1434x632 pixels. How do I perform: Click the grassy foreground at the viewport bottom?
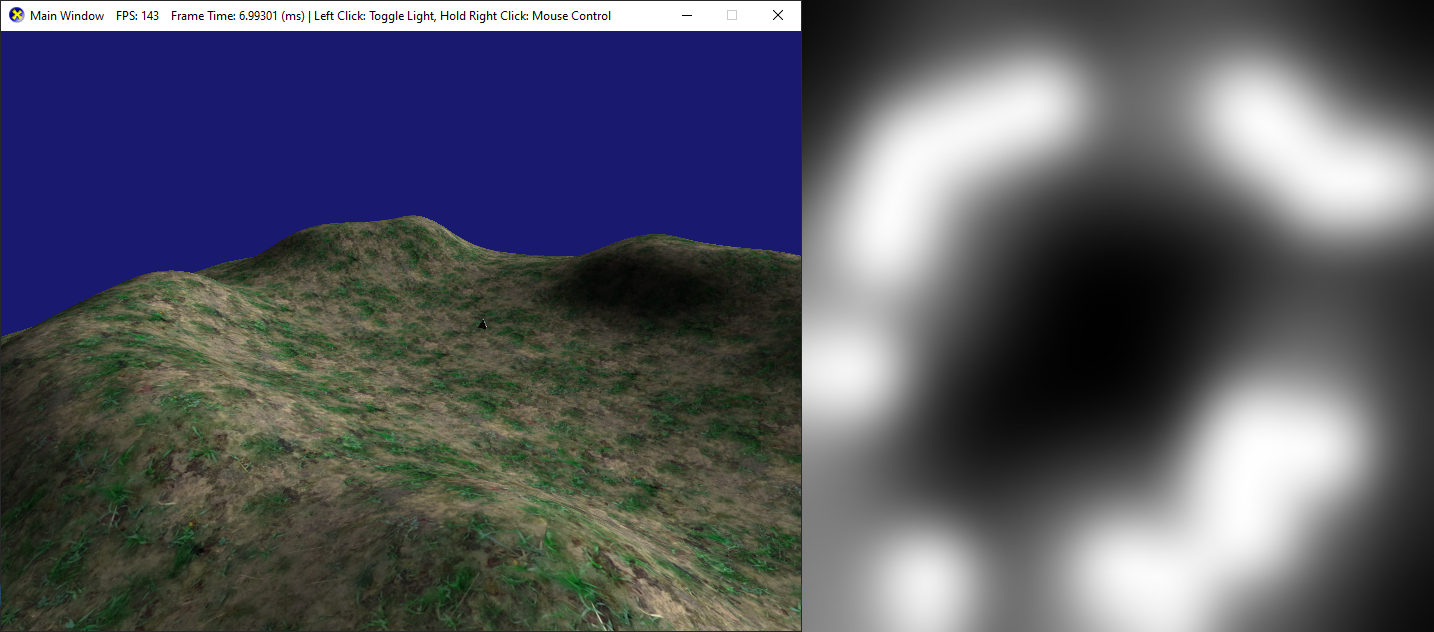coord(400,580)
